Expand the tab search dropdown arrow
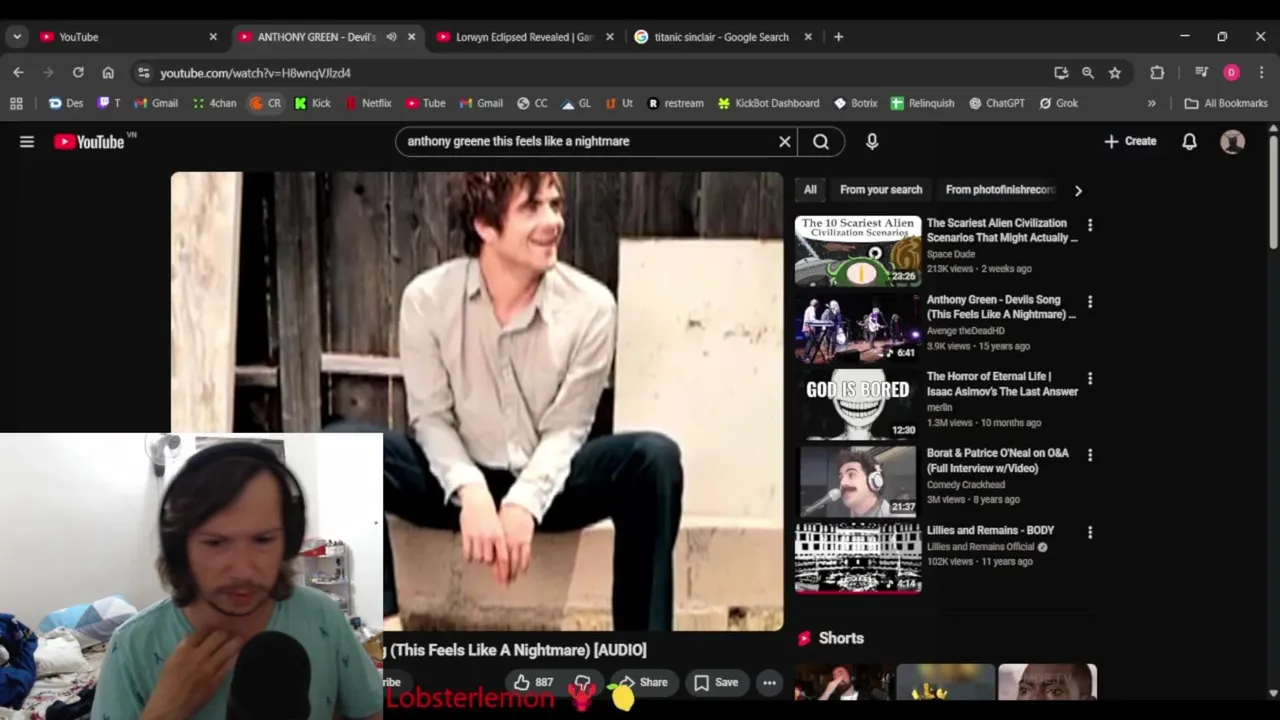This screenshot has width=1280, height=720. [16, 37]
